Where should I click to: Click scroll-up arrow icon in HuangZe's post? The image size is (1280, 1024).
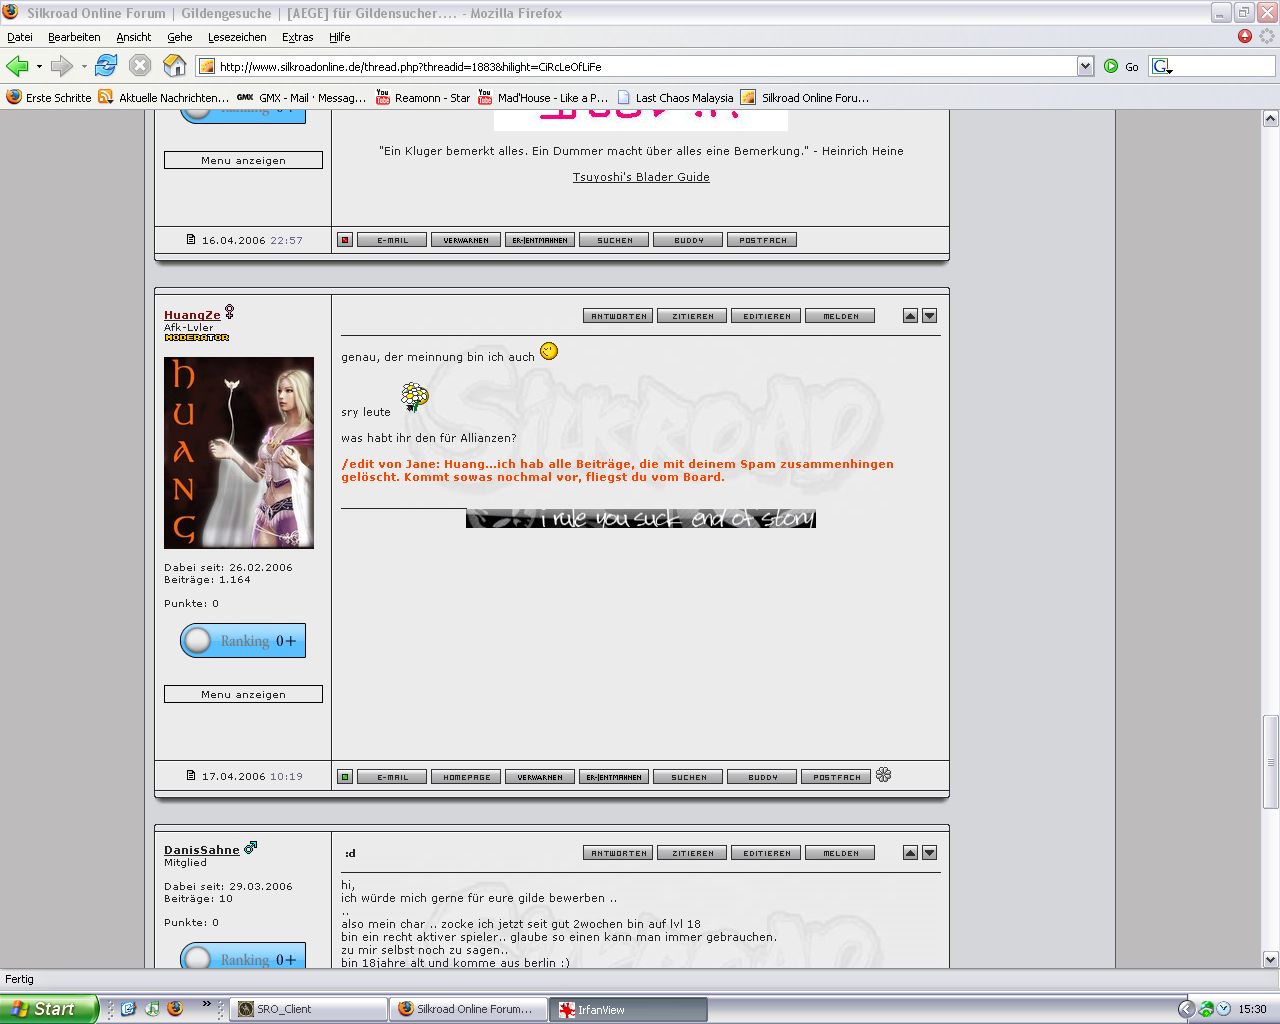[910, 316]
